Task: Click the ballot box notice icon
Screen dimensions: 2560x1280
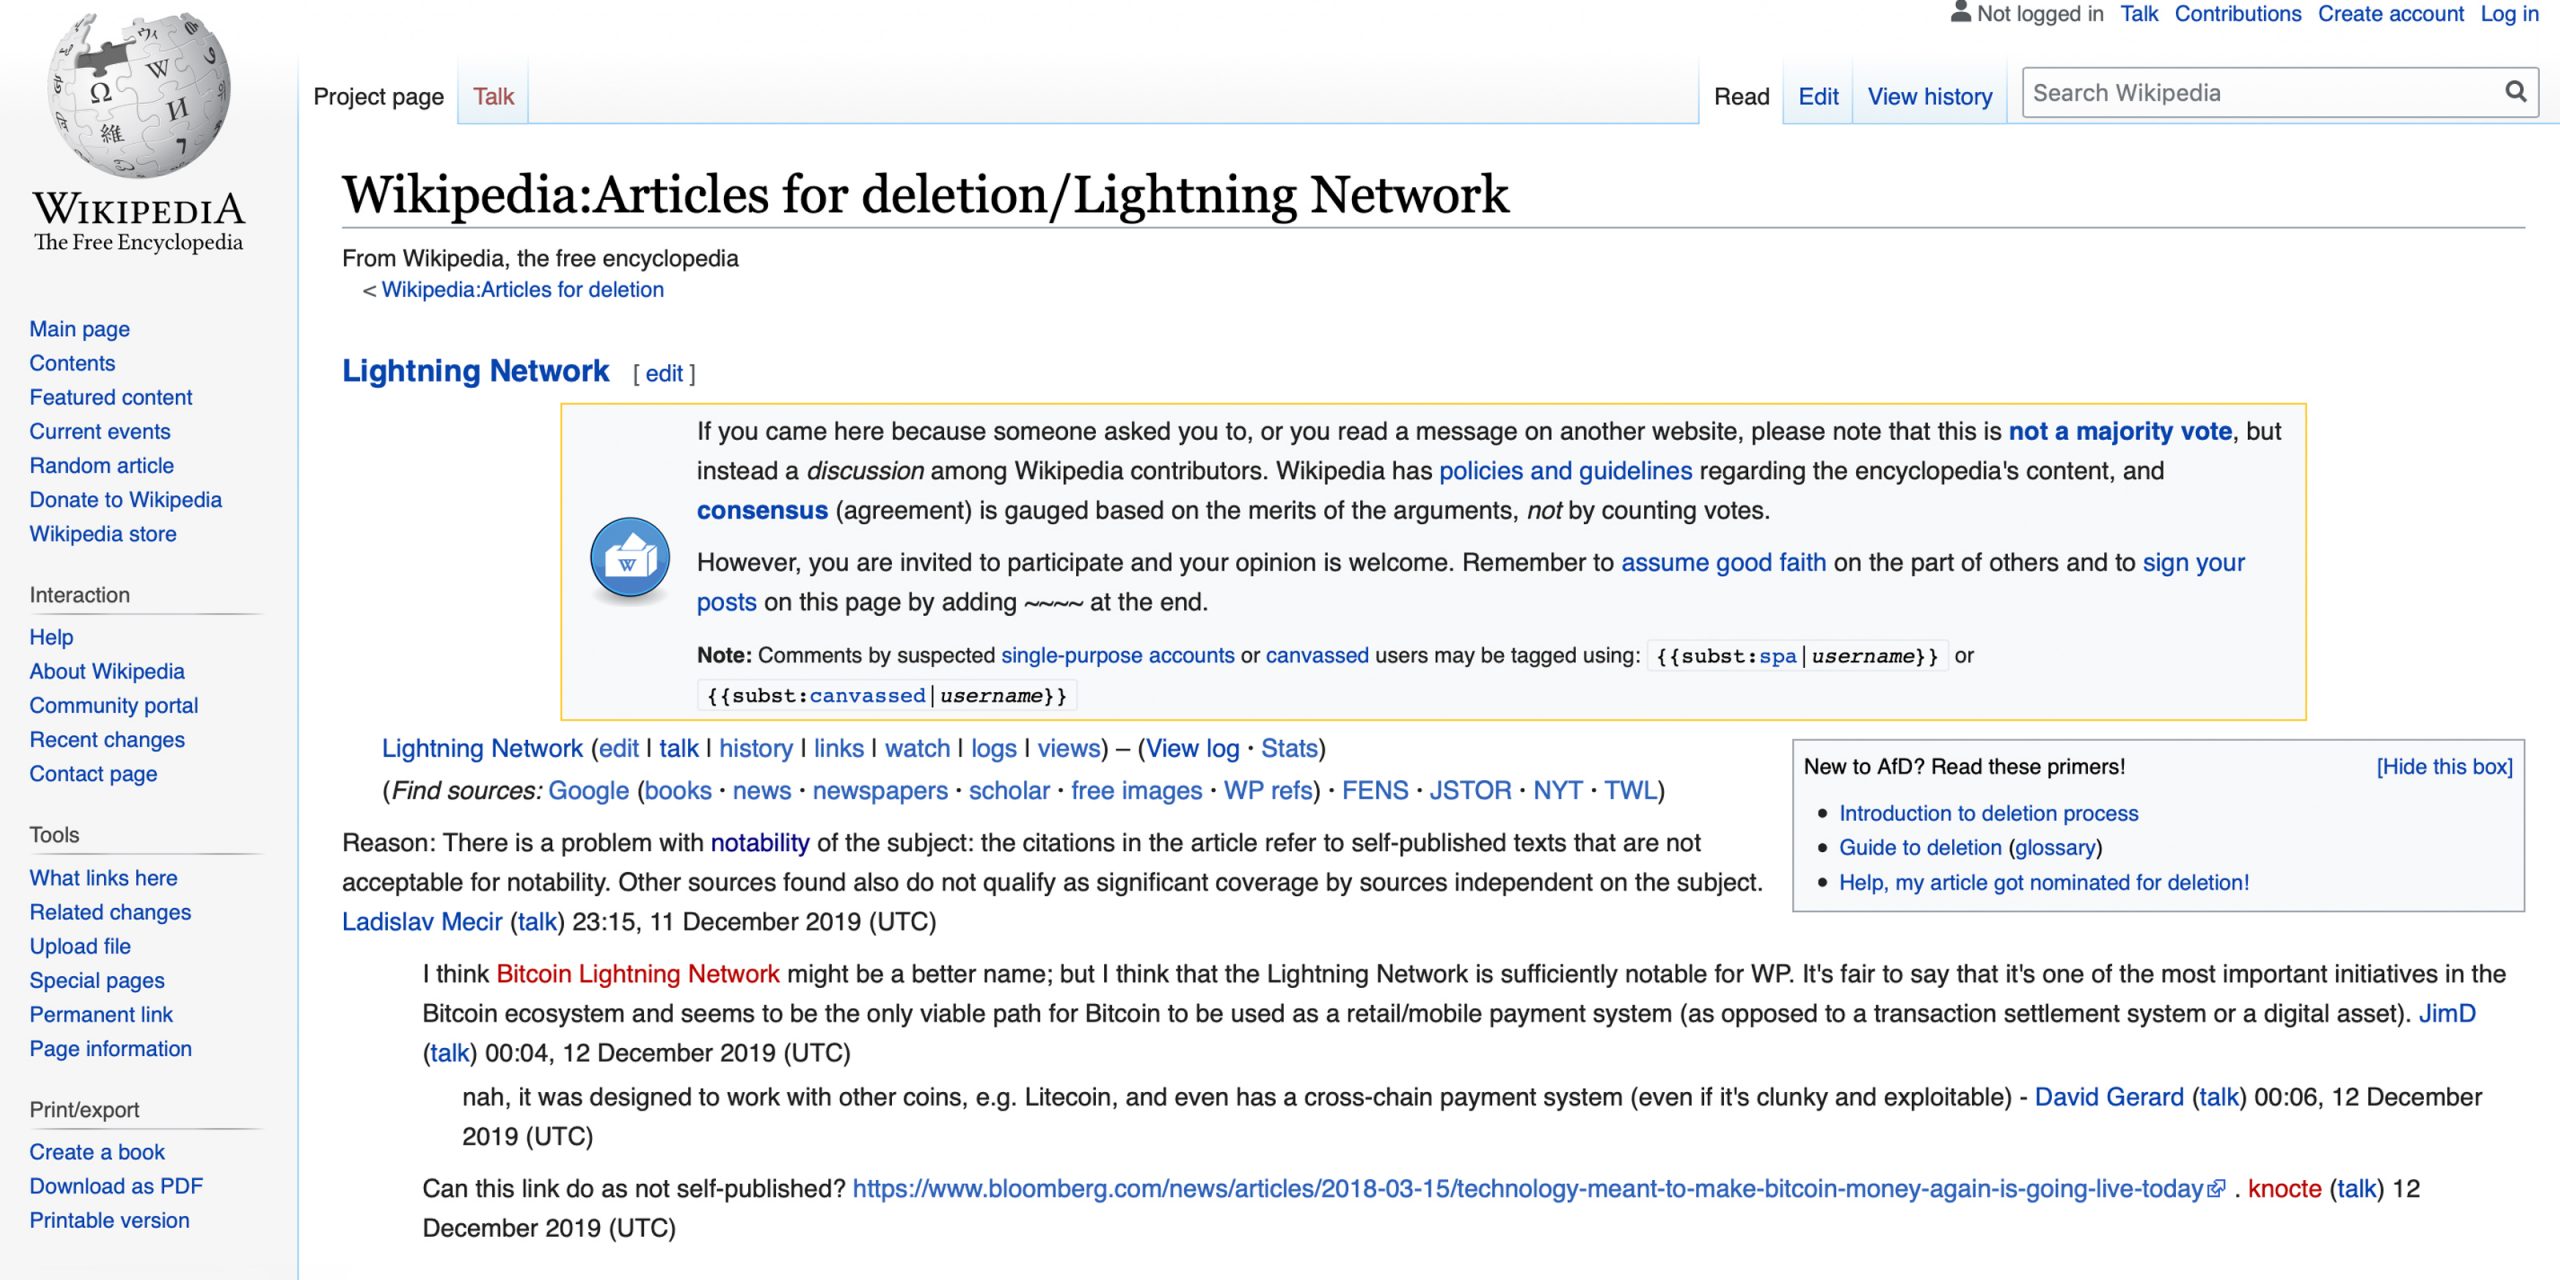Action: click(x=629, y=559)
